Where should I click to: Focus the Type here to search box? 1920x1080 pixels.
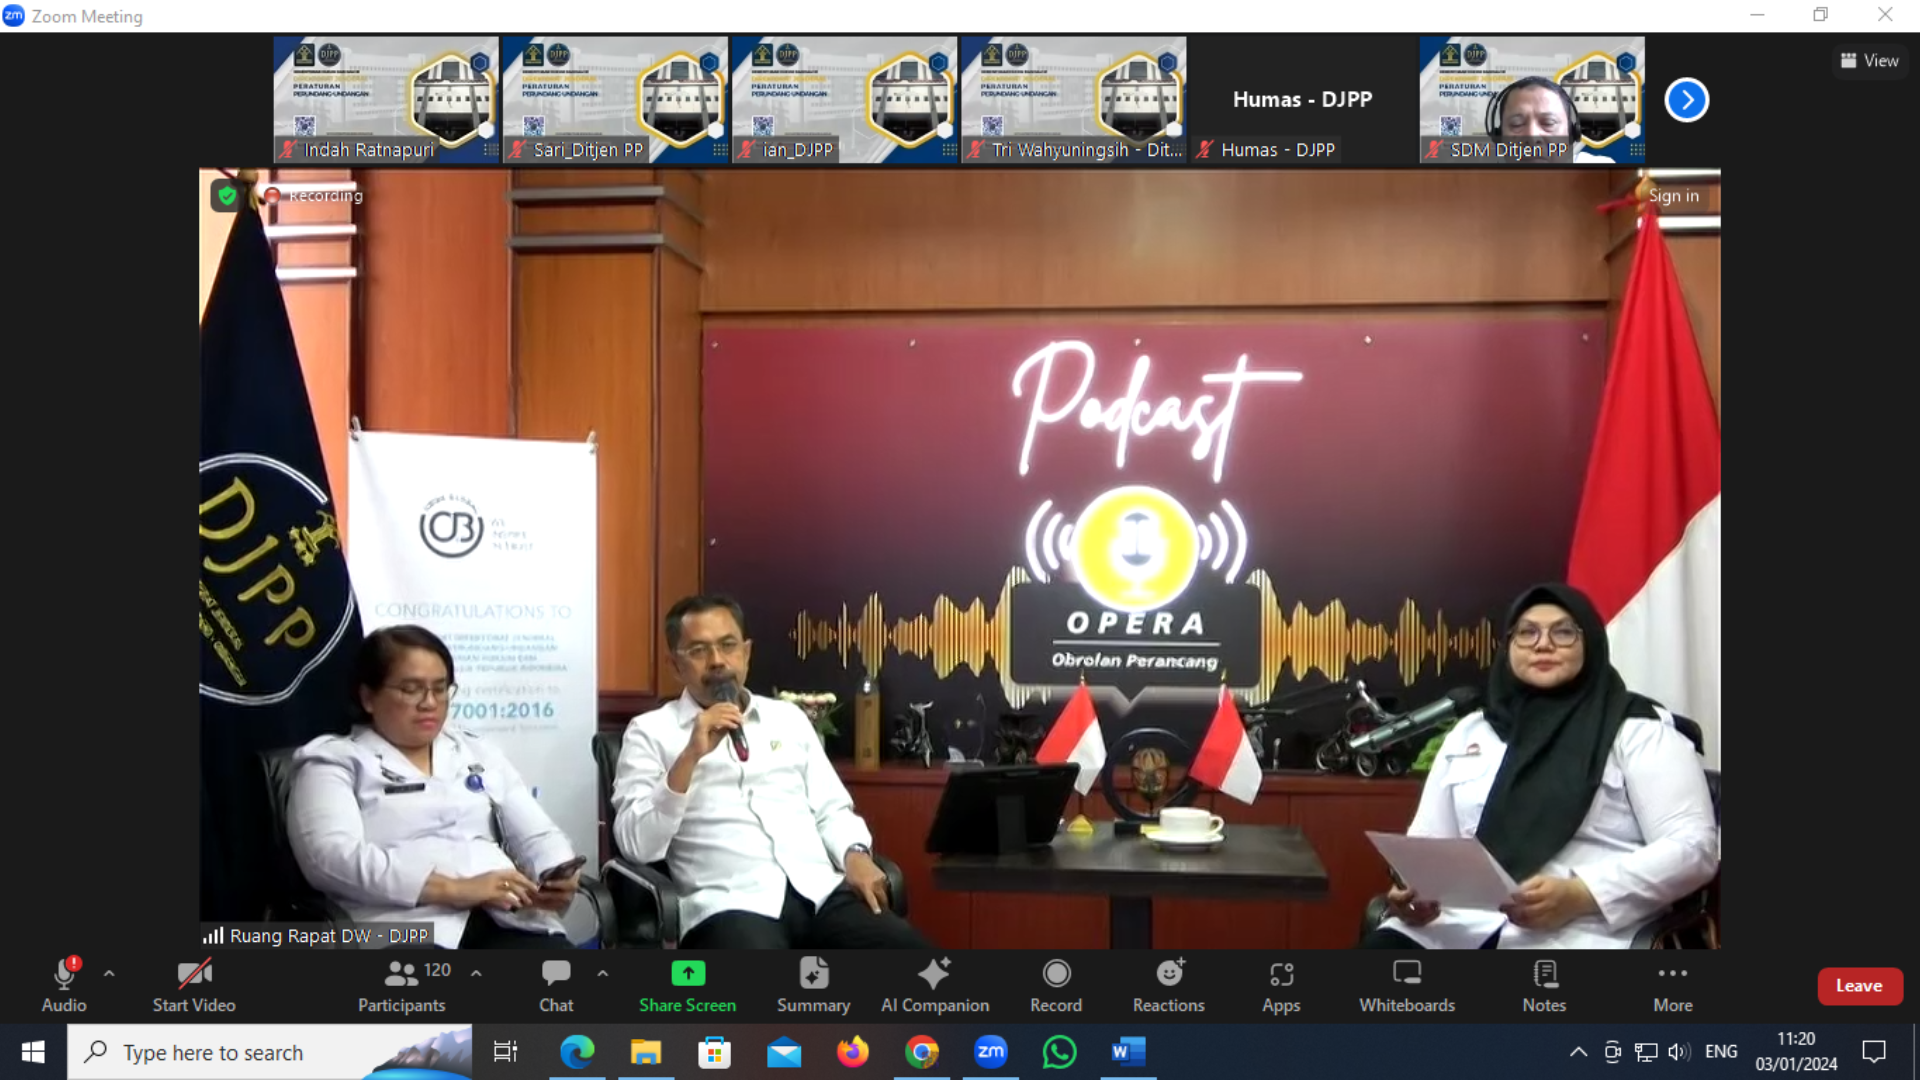click(x=270, y=1052)
